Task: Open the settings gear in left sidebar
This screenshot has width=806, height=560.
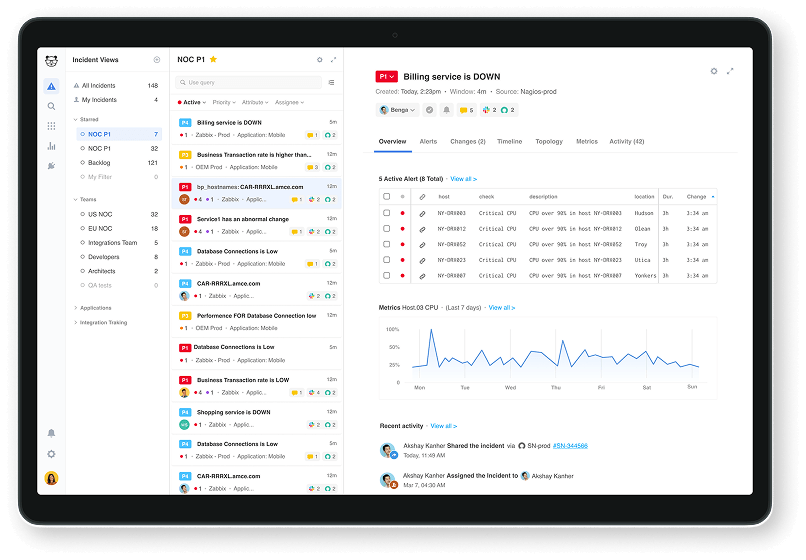Action: click(x=51, y=454)
